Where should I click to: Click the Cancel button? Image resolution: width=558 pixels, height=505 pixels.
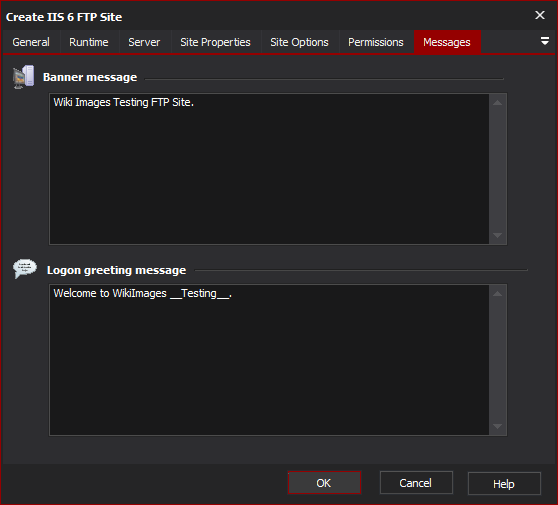pyautogui.click(x=416, y=483)
